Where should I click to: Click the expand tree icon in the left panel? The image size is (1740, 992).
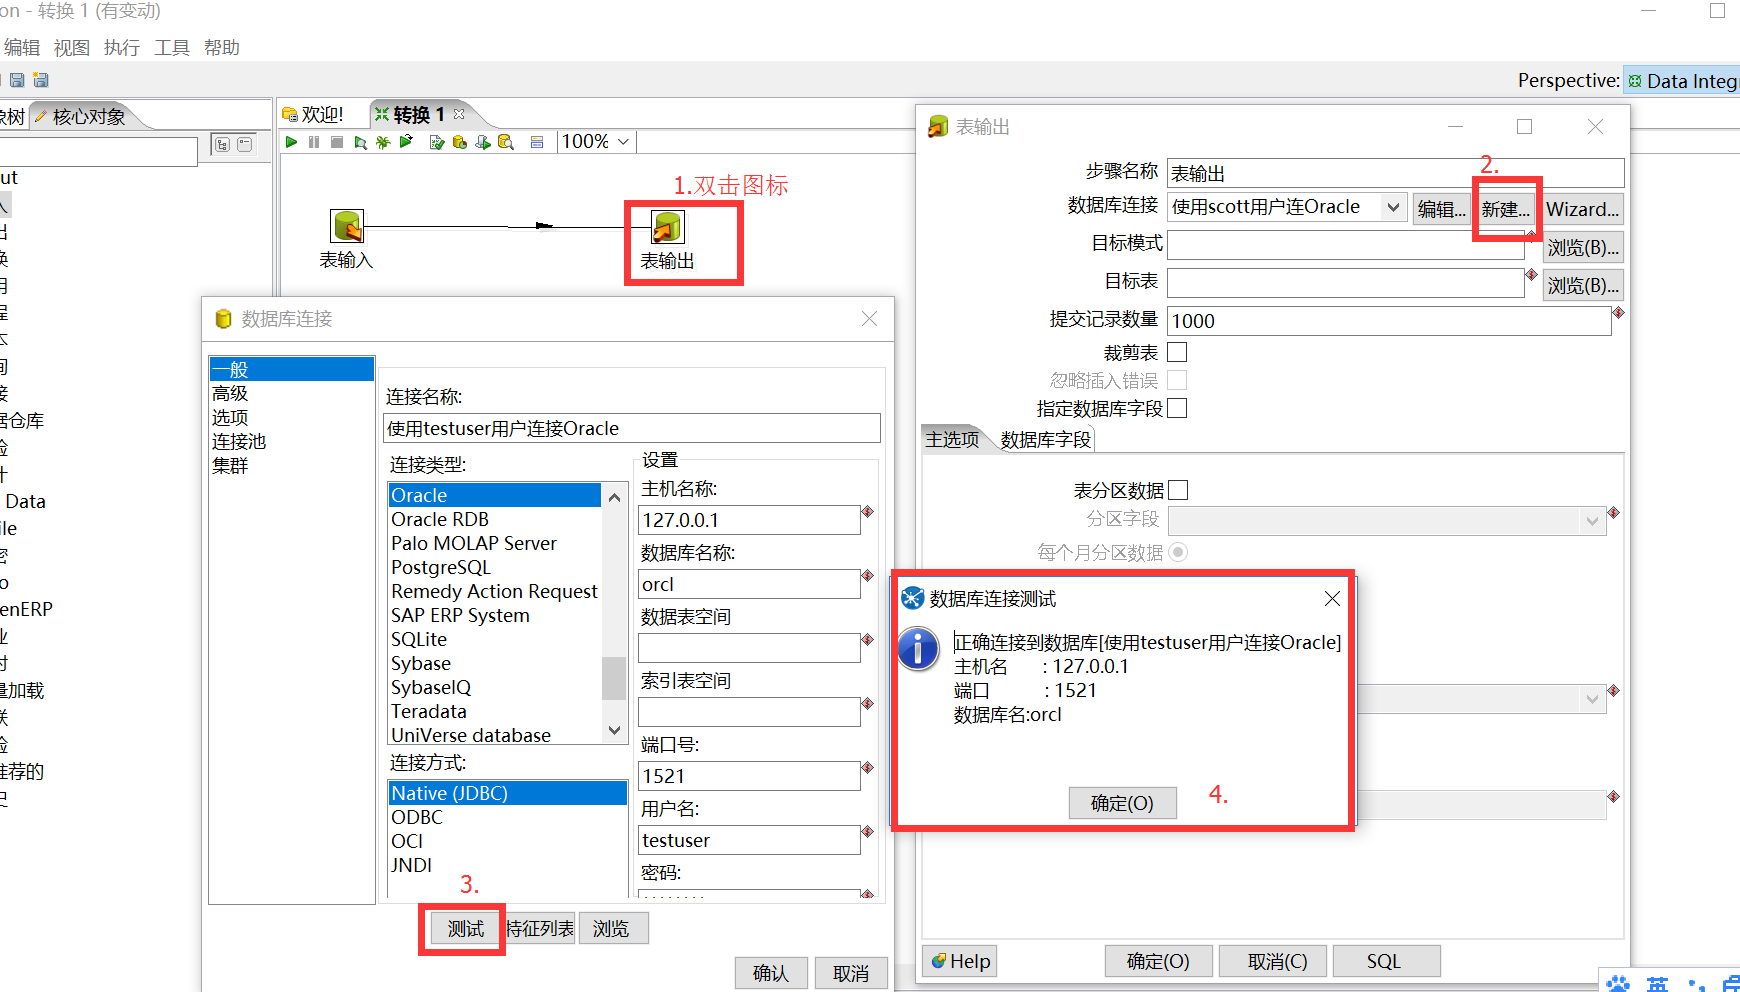click(x=222, y=145)
